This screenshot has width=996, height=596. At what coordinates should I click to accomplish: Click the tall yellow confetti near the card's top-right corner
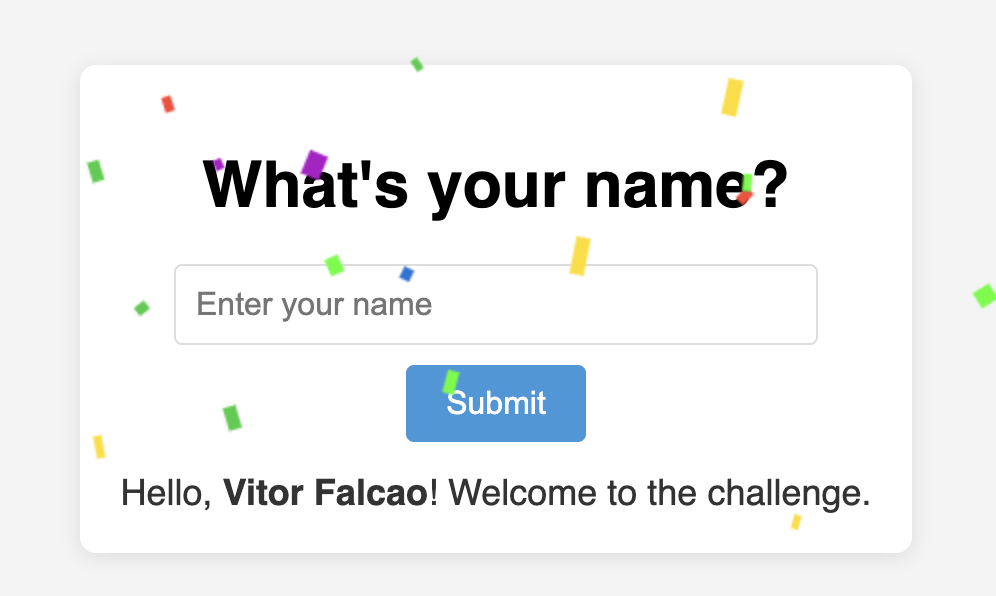(732, 97)
